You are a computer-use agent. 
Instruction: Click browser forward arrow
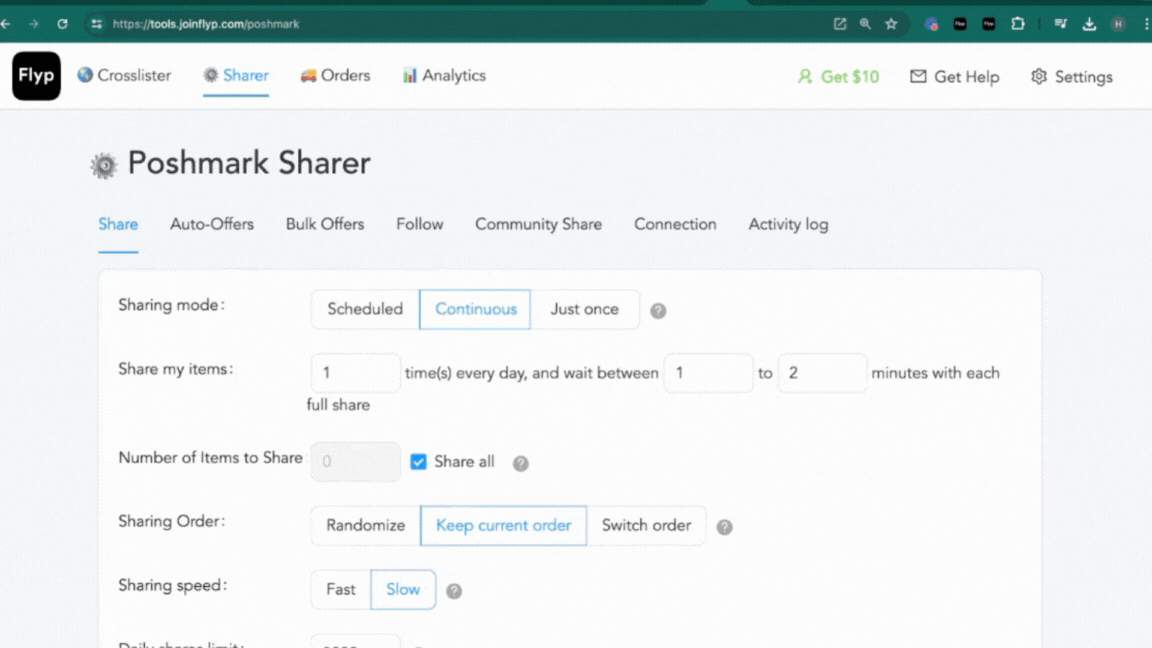[34, 24]
